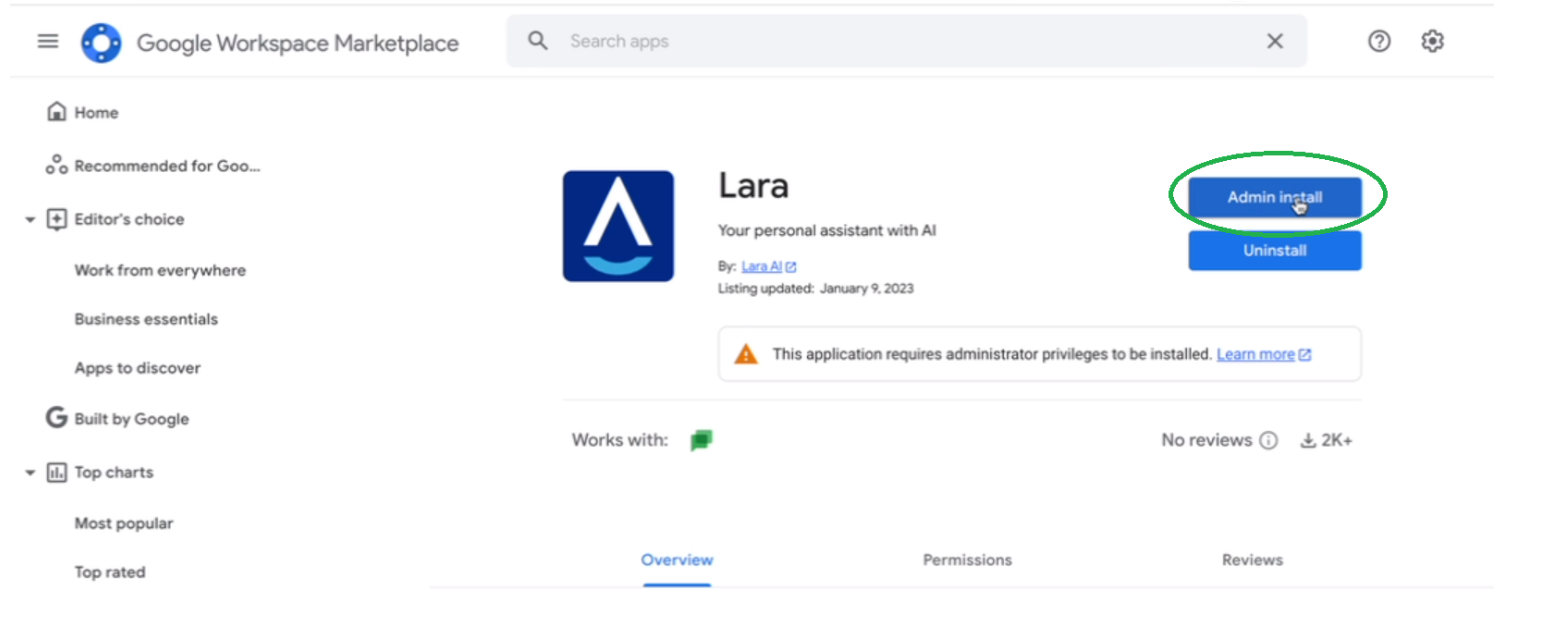
Task: Click the Uninstall button
Action: (1275, 251)
